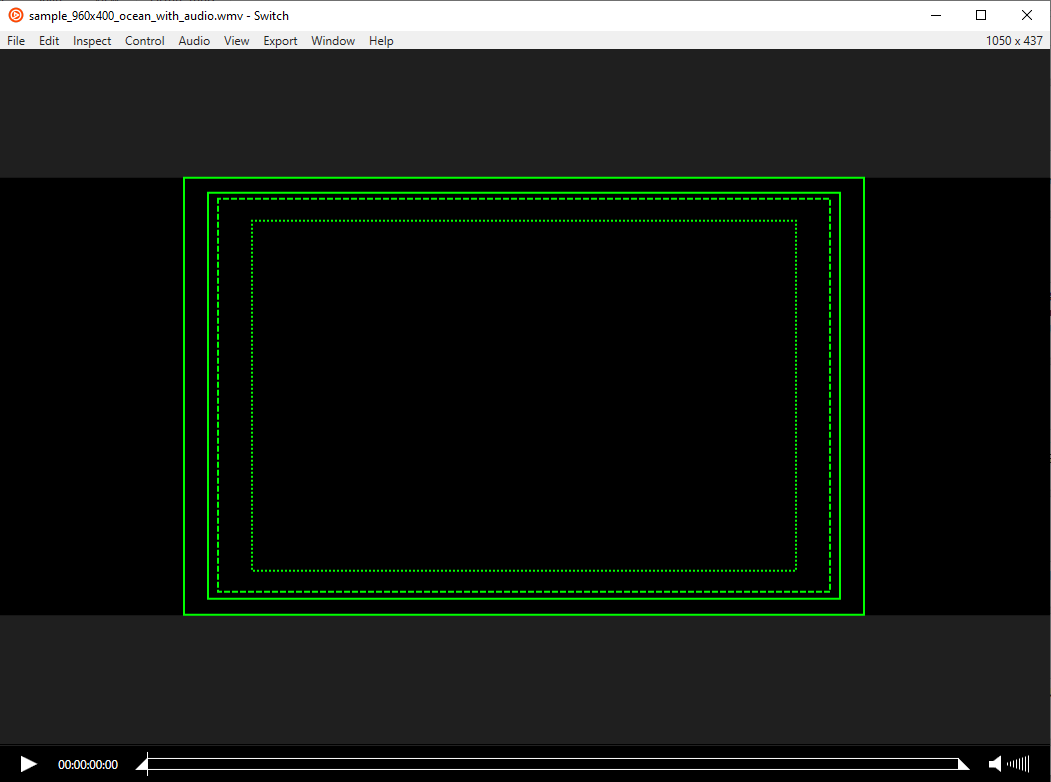
Task: Open the Control menu
Action: [144, 41]
